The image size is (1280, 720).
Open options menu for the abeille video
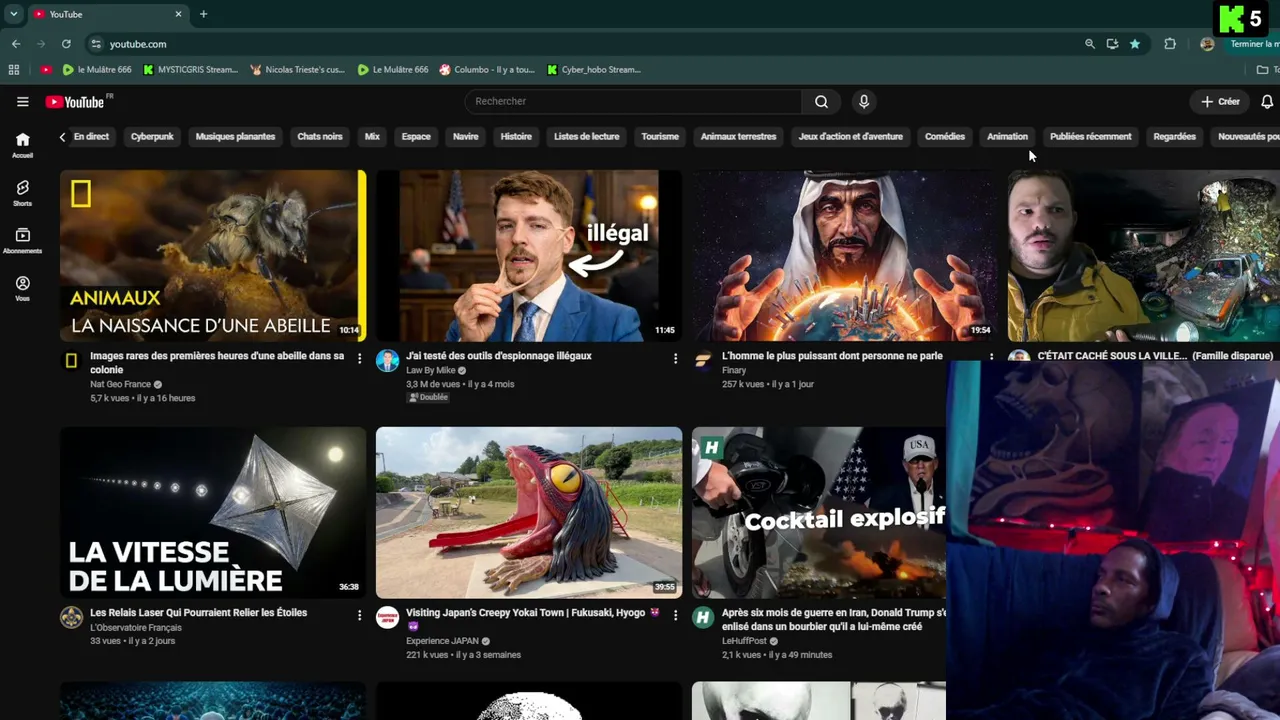[x=359, y=358]
